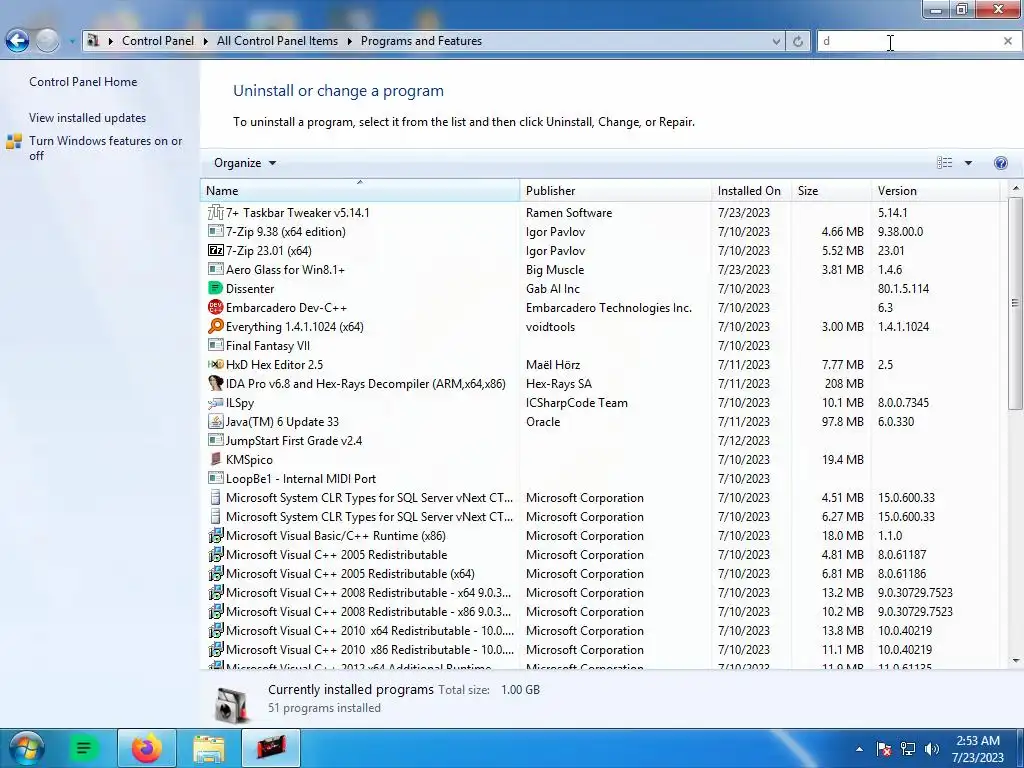Click the Back navigation arrow button
The image size is (1024, 768).
coord(18,40)
